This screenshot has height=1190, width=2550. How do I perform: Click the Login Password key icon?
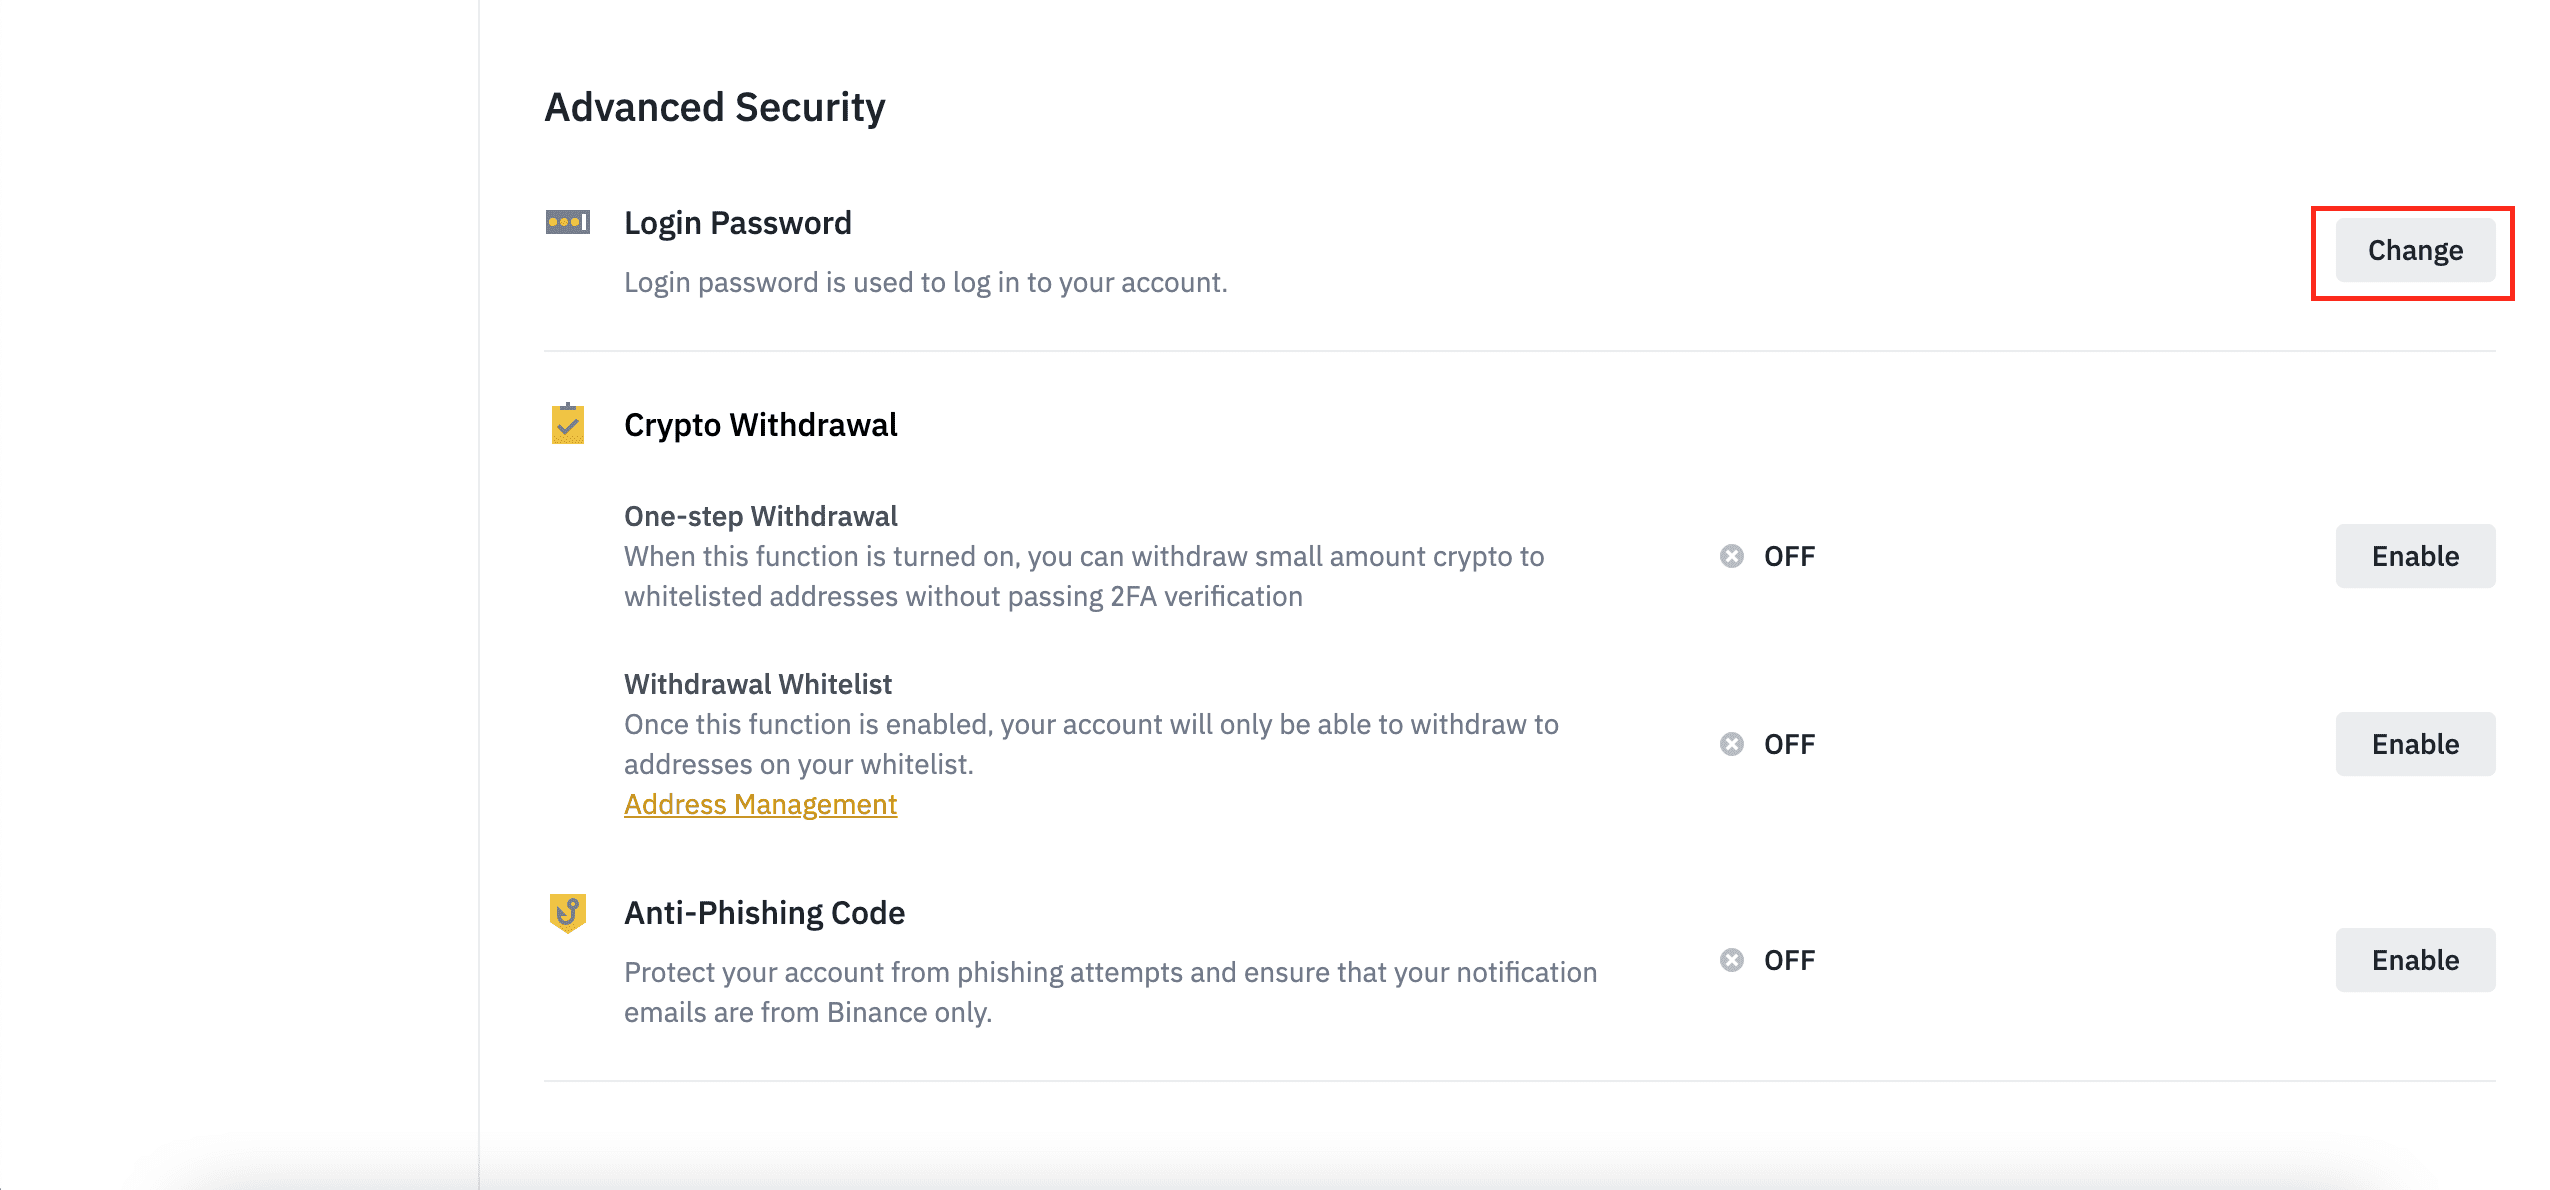pos(567,222)
